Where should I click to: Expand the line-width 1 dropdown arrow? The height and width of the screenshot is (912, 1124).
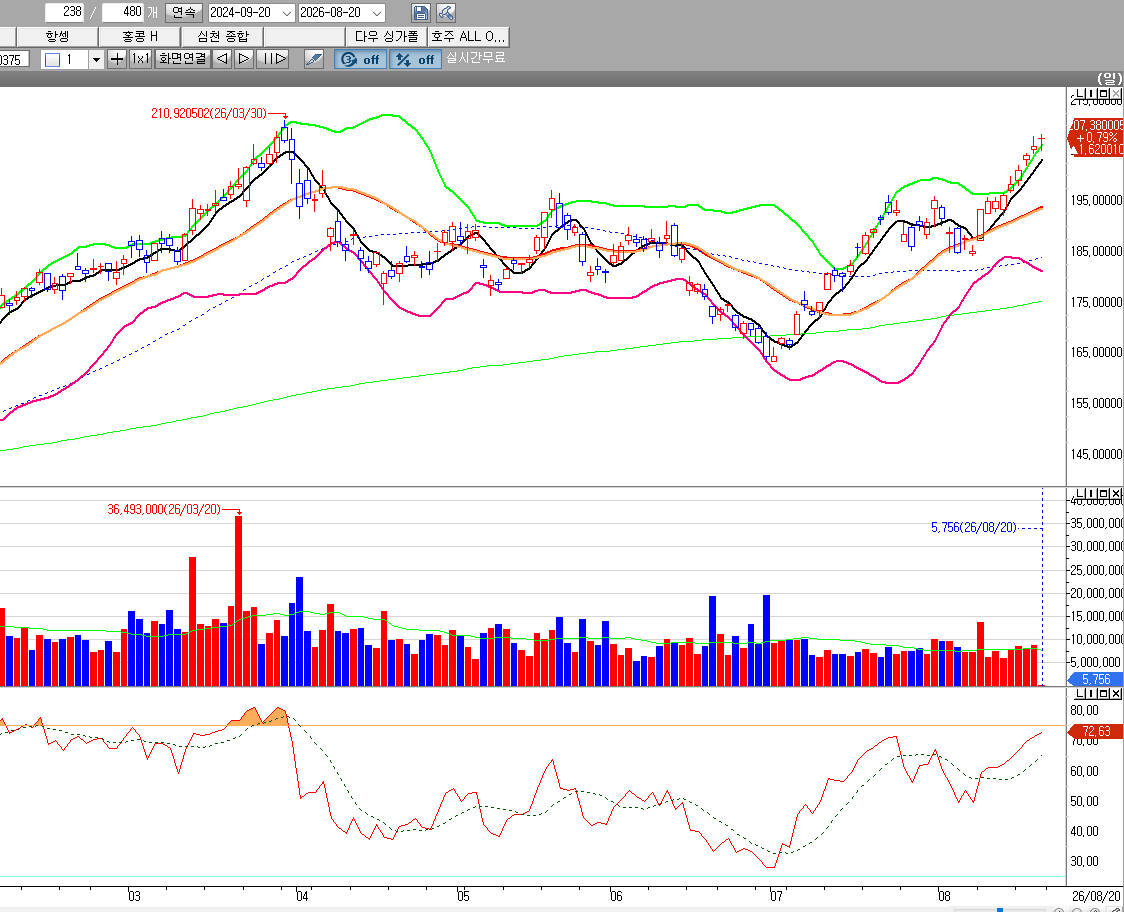97,60
